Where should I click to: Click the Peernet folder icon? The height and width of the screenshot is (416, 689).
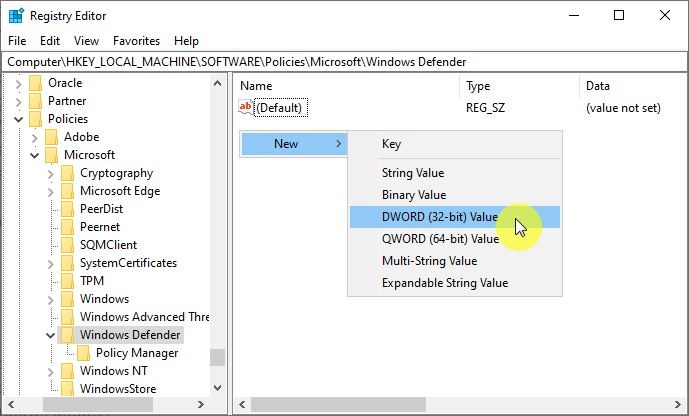[67, 227]
